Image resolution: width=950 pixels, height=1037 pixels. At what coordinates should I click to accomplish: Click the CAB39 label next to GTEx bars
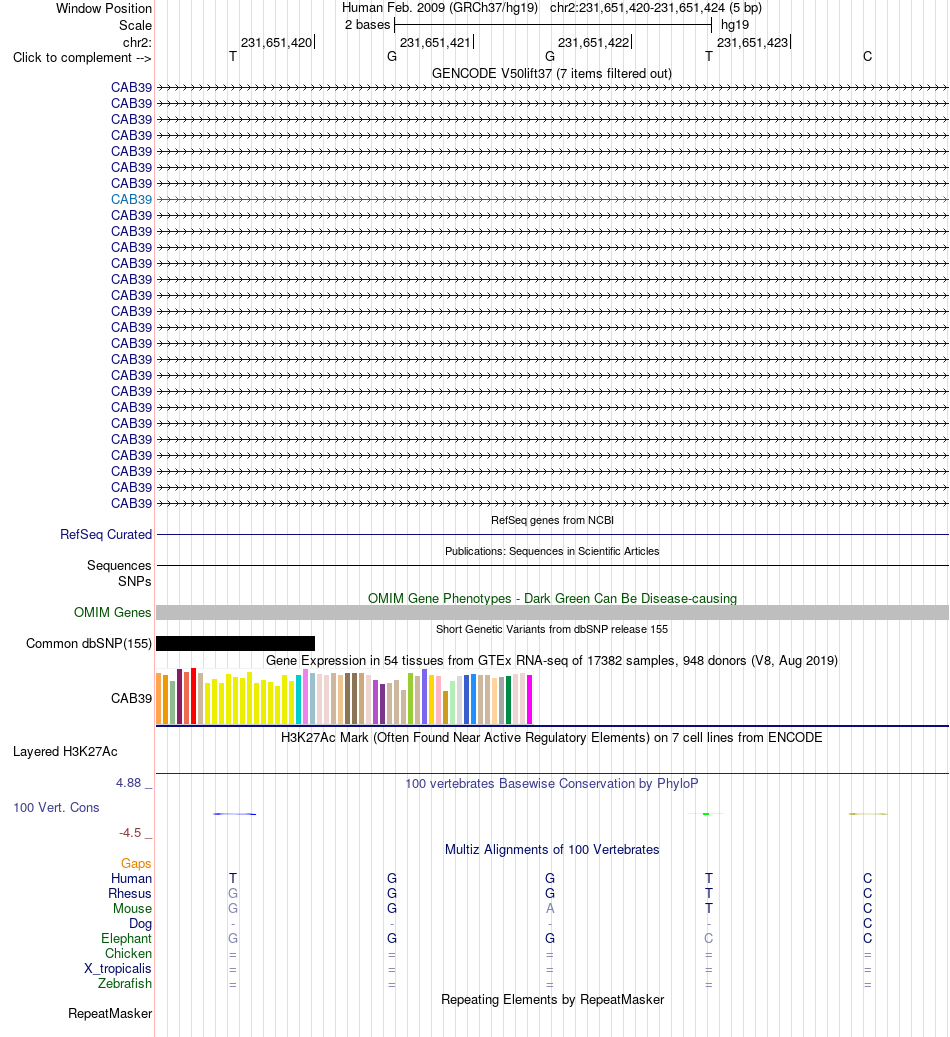coord(131,698)
